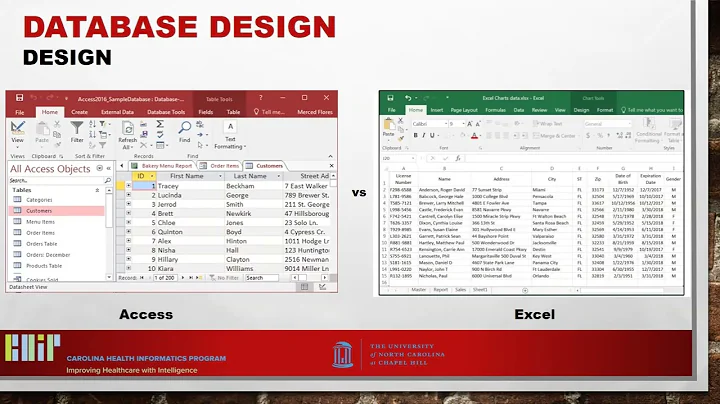Click Merge & Center button in Excel
Image resolution: width=720 pixels, height=404 pixels.
point(554,136)
